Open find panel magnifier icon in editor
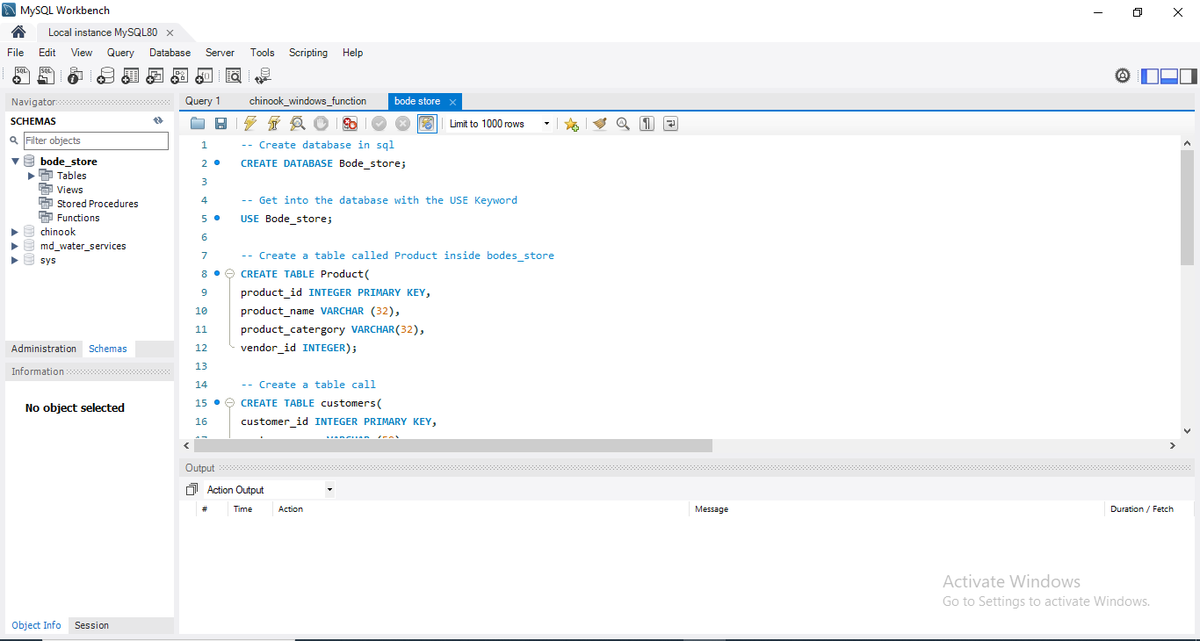1200x641 pixels. click(623, 124)
